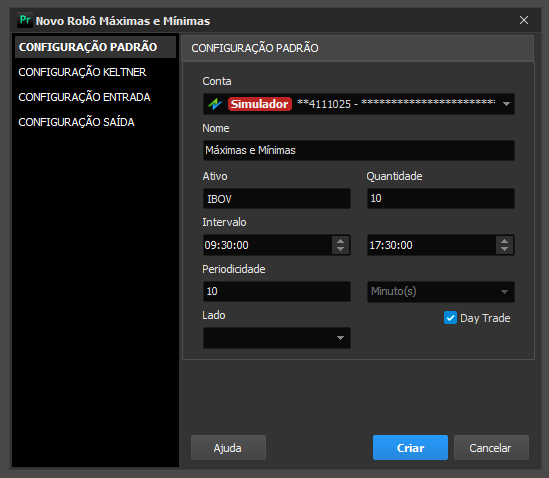Click the green-blue account logo icon

pyautogui.click(x=215, y=104)
